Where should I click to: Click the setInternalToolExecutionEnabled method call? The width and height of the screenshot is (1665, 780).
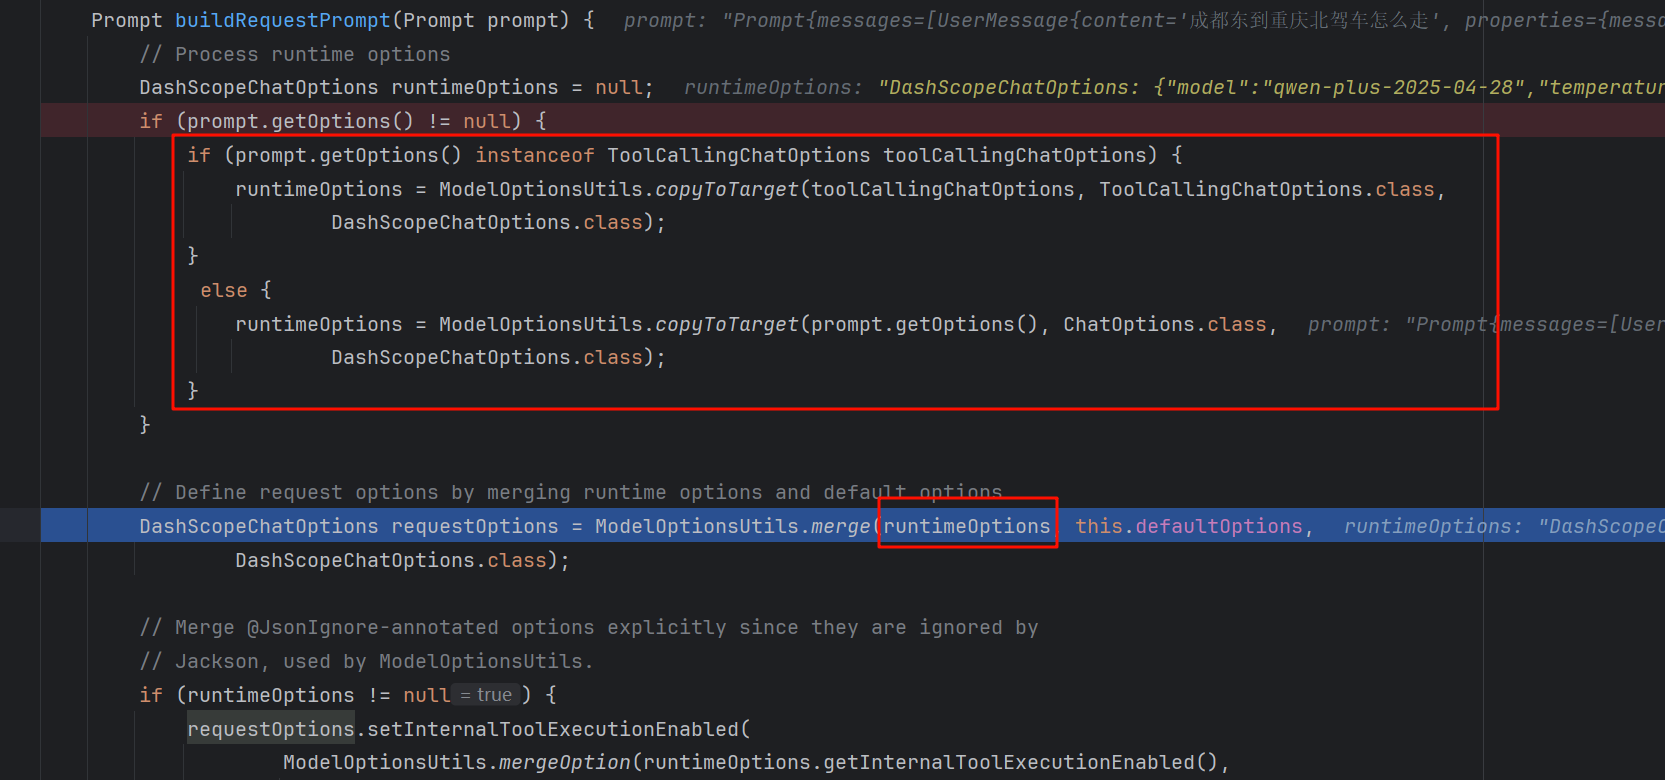553,729
